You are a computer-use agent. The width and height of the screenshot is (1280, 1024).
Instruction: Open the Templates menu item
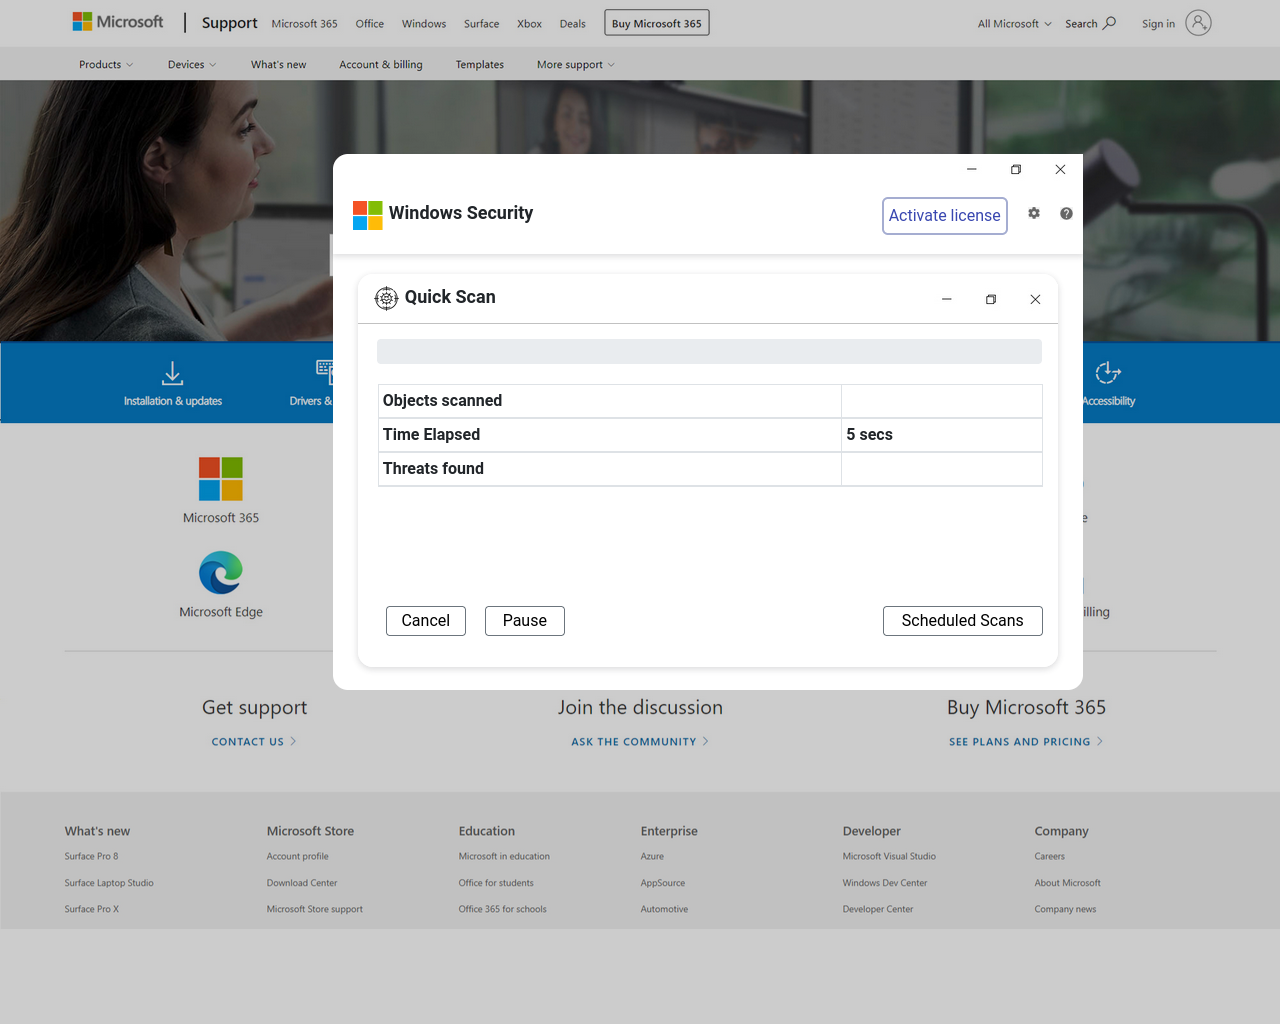[480, 64]
